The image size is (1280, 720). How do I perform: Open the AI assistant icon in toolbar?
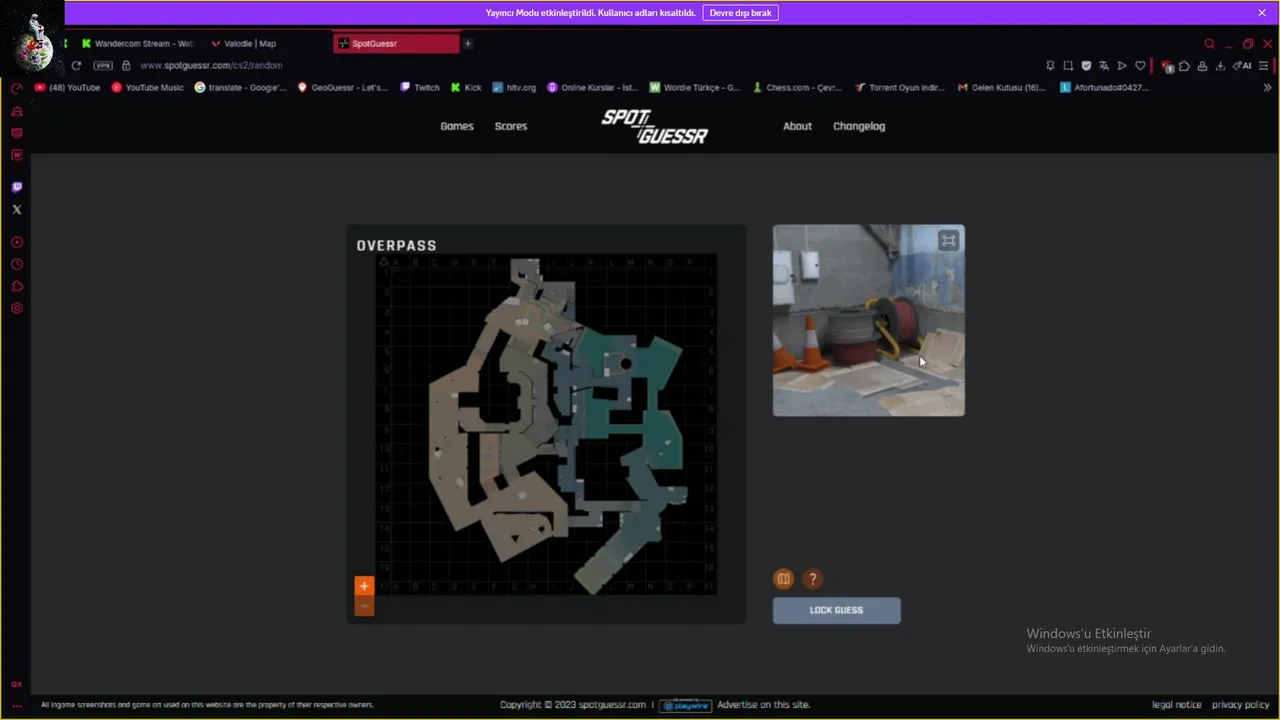click(x=1243, y=66)
